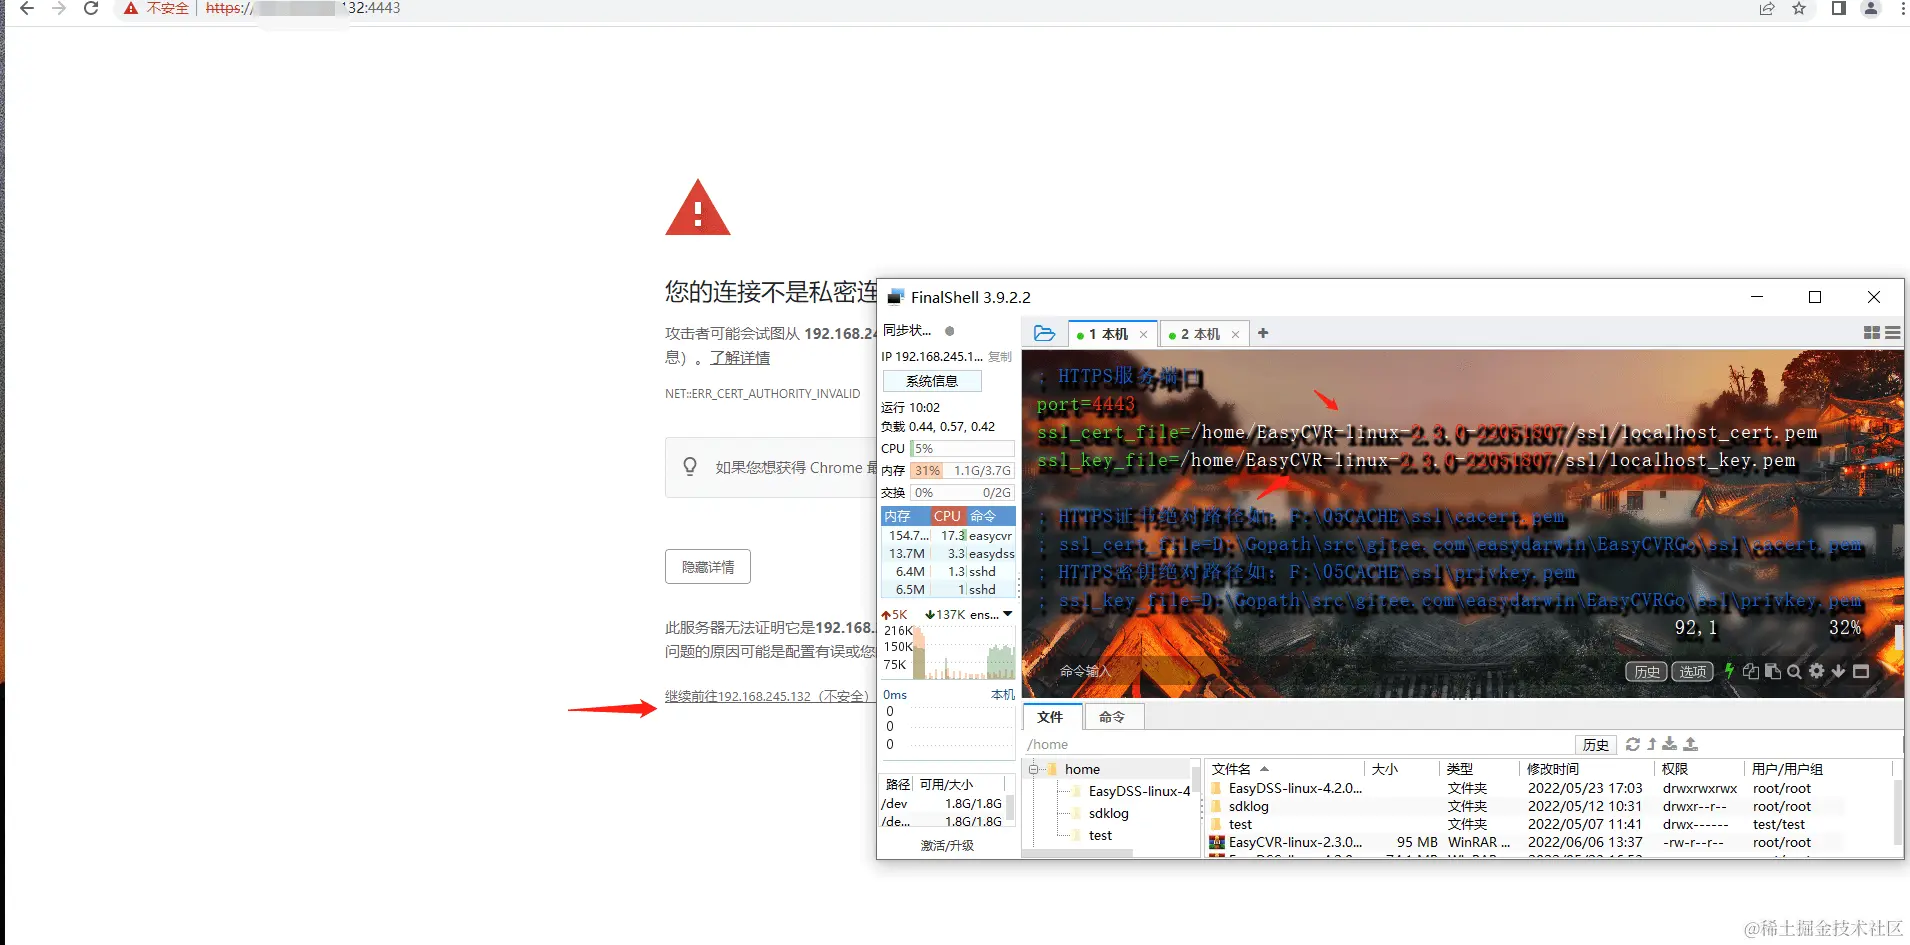Toggle terminal fullscreen window icon
The height and width of the screenshot is (945, 1910).
1861,671
